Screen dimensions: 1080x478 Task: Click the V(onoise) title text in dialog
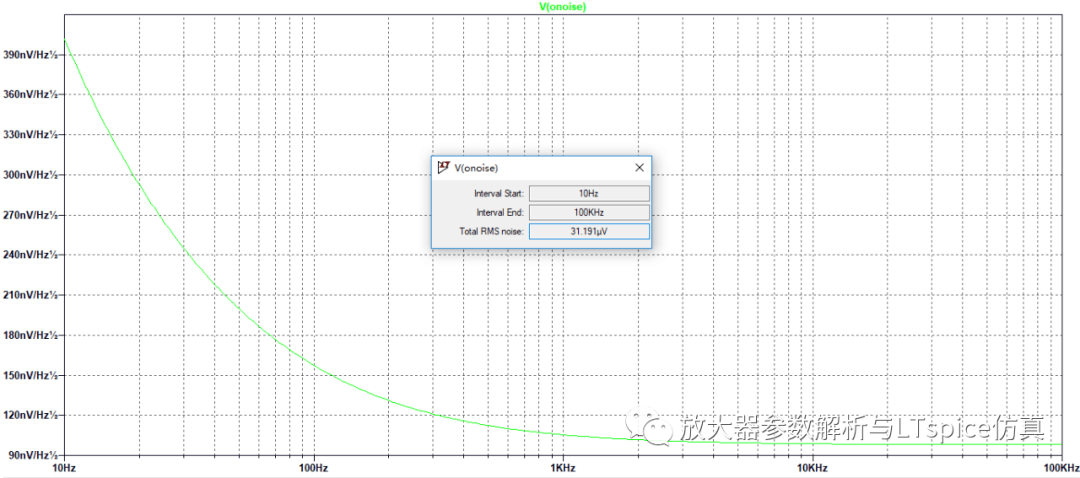(x=476, y=168)
